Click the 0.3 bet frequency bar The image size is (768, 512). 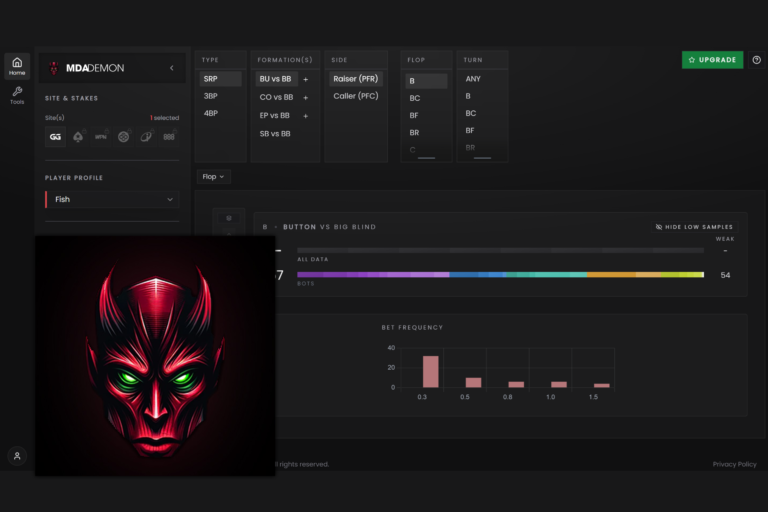pos(431,372)
